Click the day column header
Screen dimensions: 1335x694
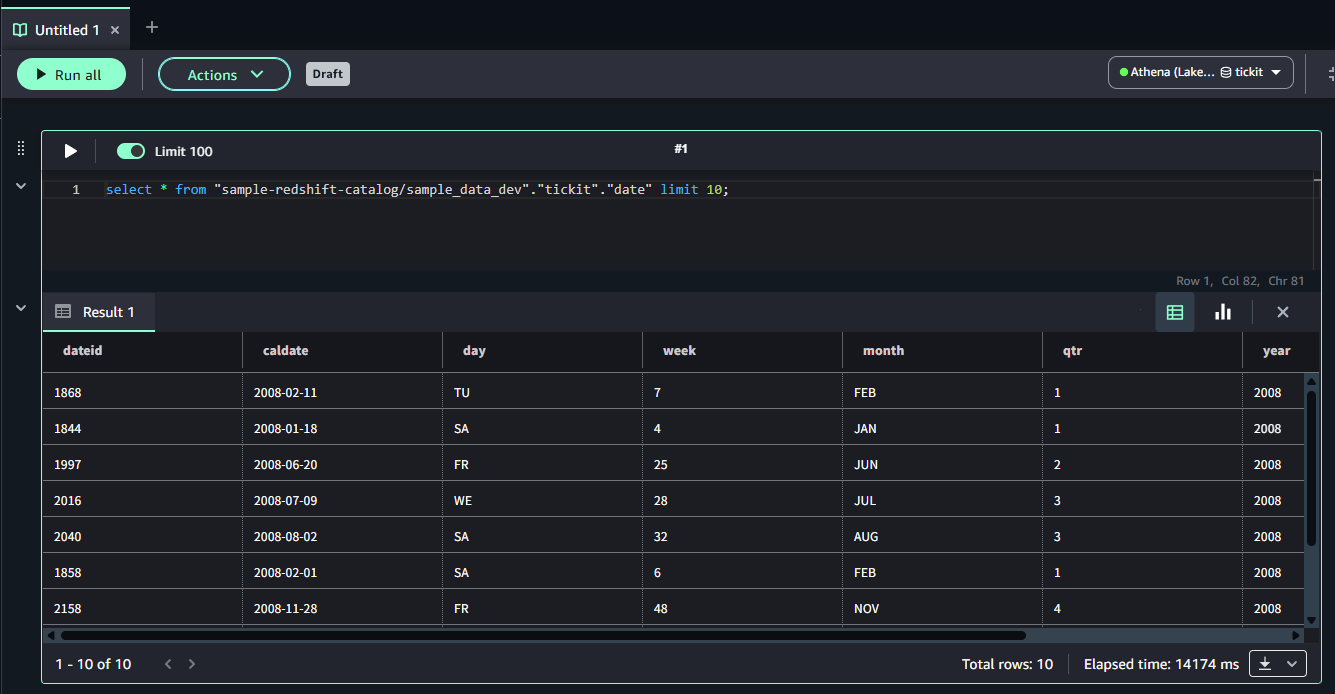point(542,351)
